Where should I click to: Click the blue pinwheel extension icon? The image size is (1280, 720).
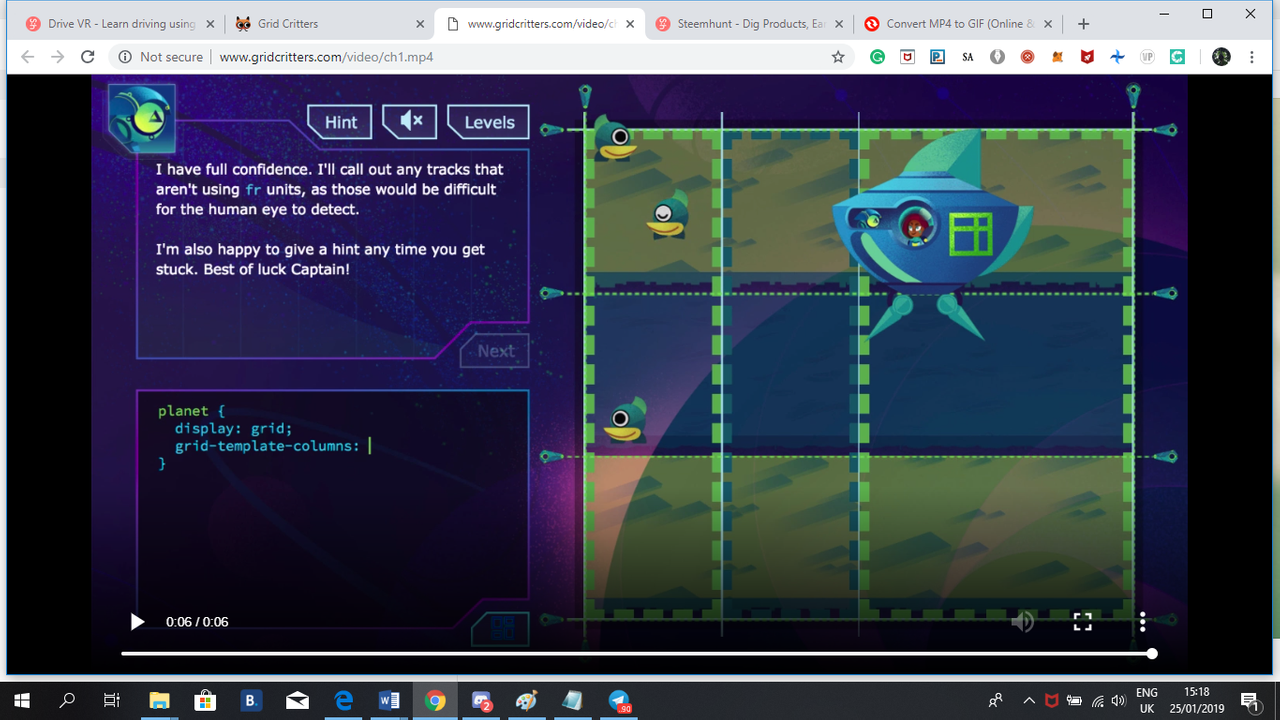pos(1117,57)
